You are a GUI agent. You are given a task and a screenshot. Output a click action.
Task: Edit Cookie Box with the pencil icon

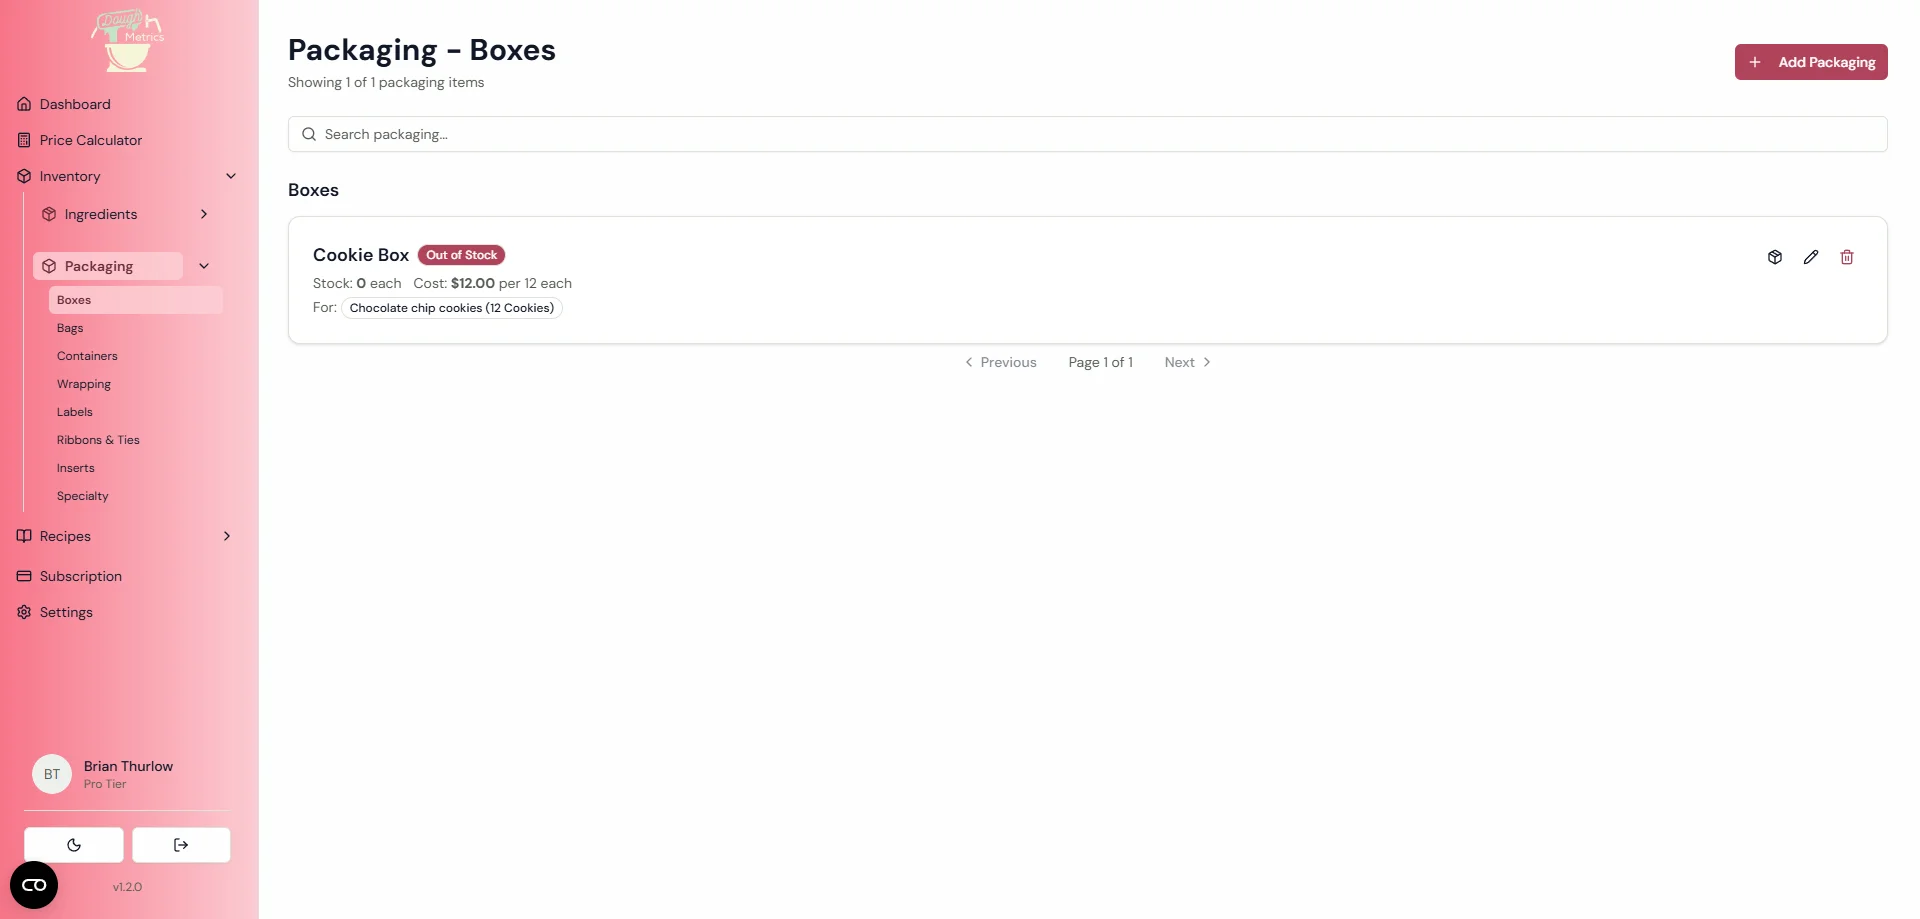[x=1811, y=257]
